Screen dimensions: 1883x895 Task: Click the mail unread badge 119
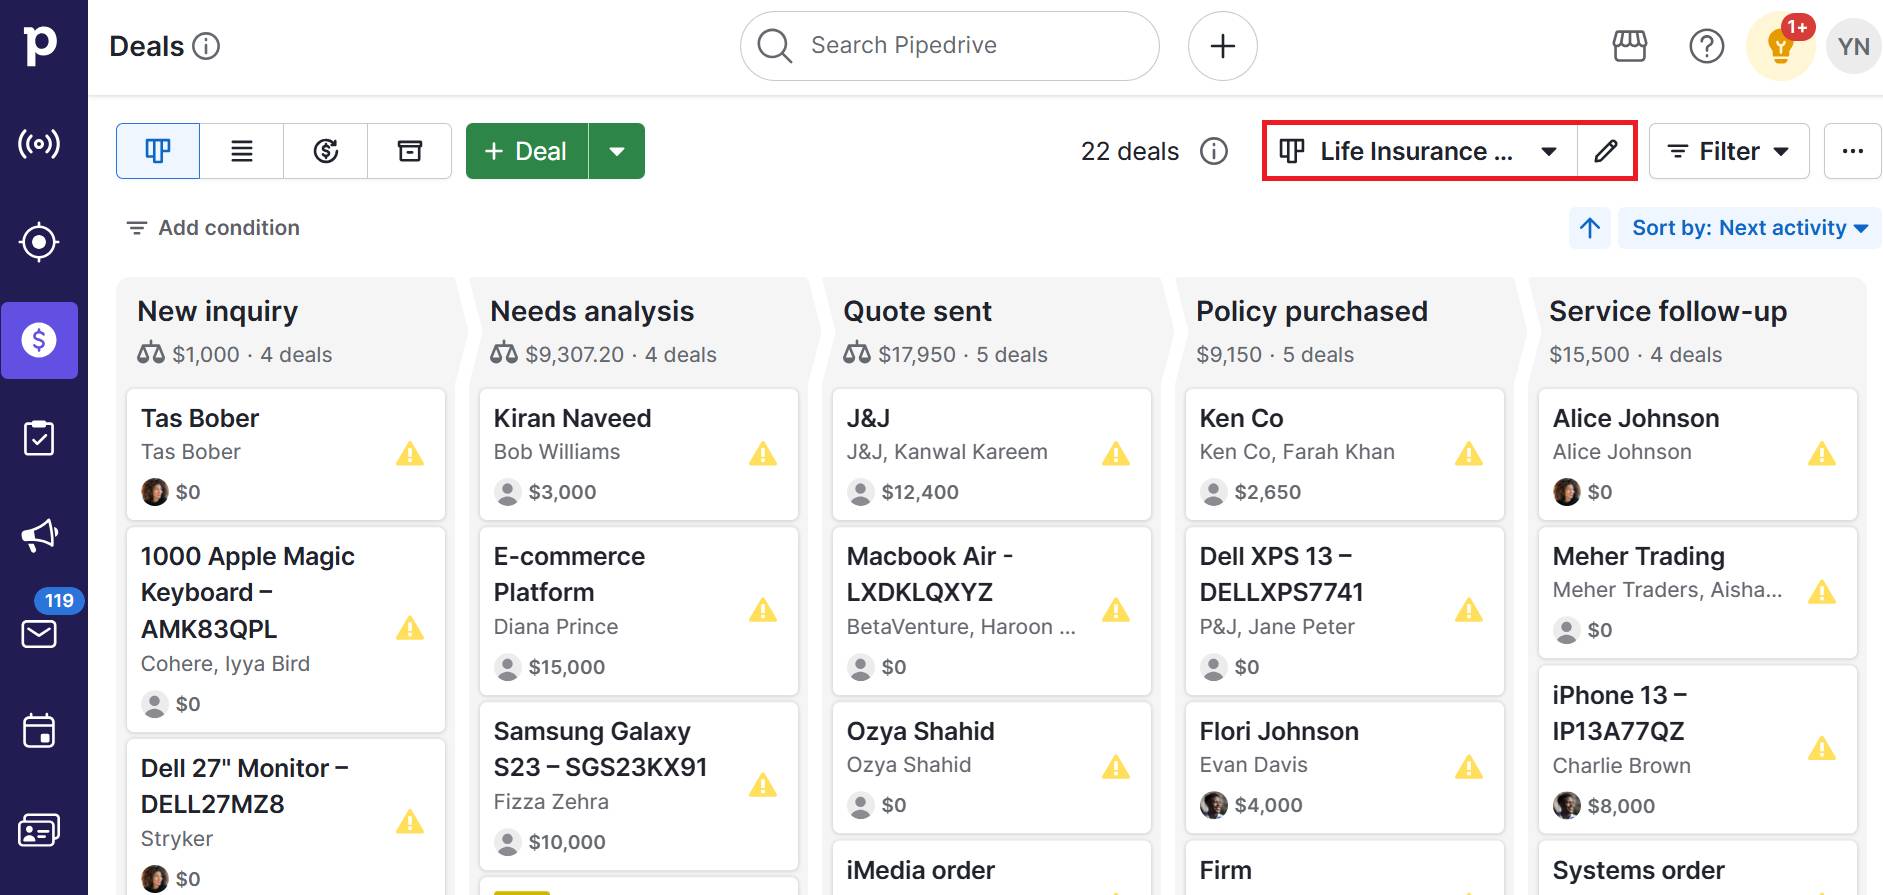(59, 600)
